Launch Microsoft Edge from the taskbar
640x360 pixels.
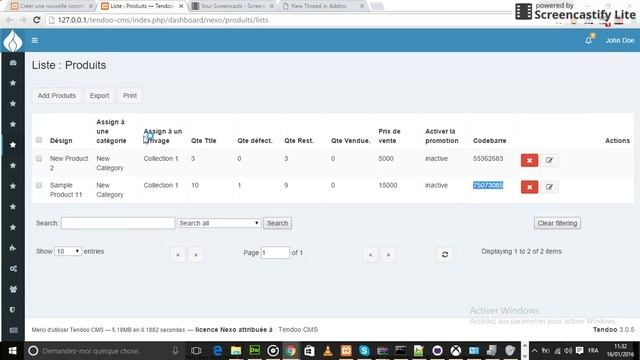pyautogui.click(x=218, y=351)
